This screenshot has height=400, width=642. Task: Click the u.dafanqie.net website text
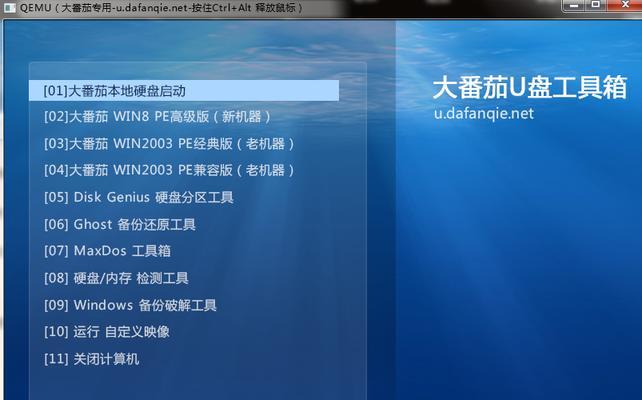coord(484,113)
